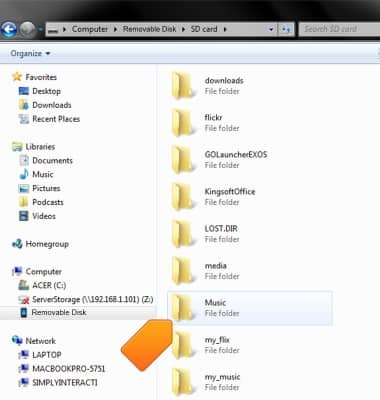Click the Podcasts library icon
380x400 pixels.
point(24,202)
